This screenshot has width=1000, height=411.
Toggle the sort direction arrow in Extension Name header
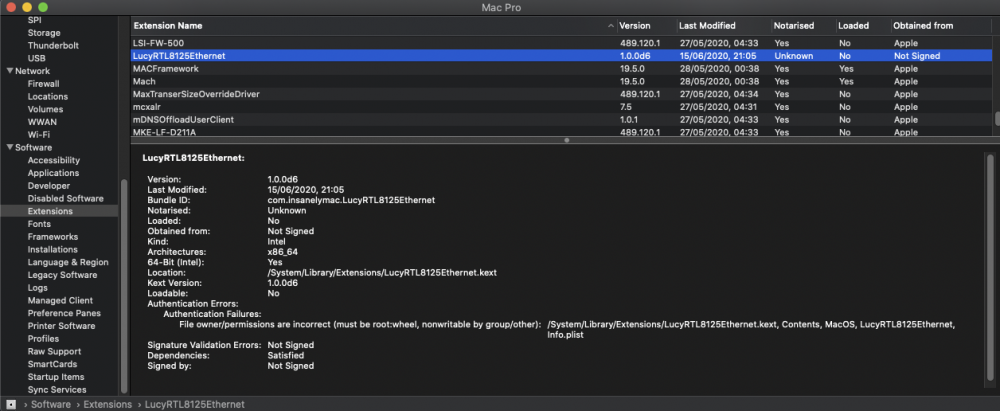(611, 26)
